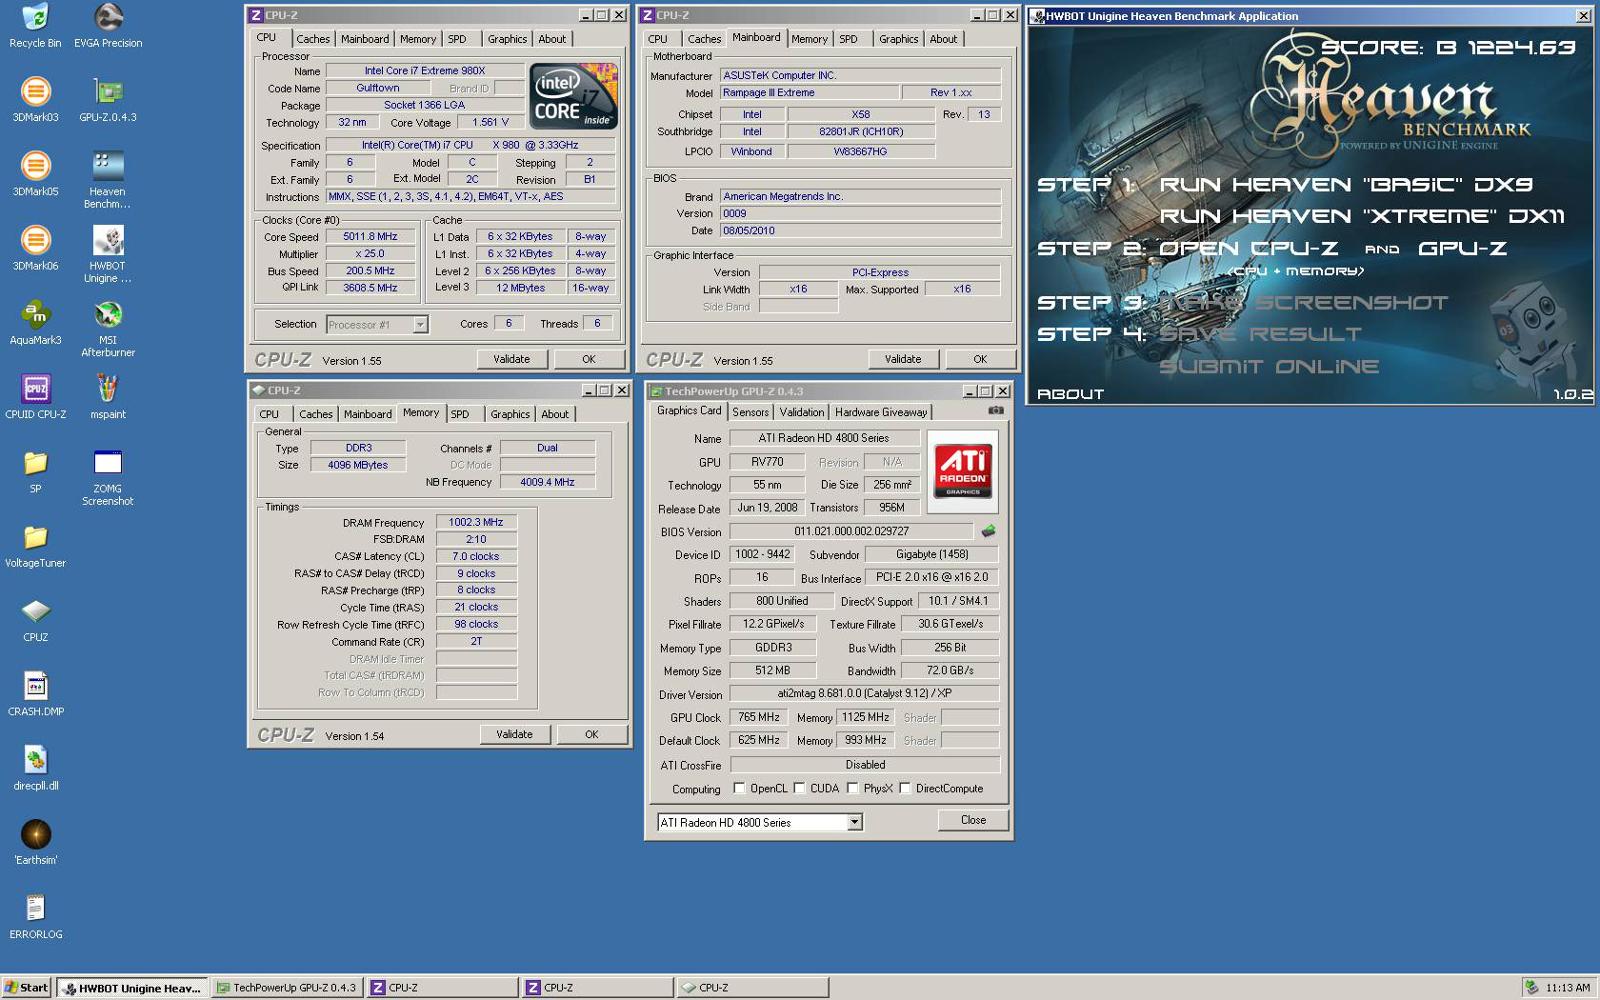Click Validate in the CPU-Z CPU window
Viewport: 1600px width, 1000px height.
tap(511, 359)
